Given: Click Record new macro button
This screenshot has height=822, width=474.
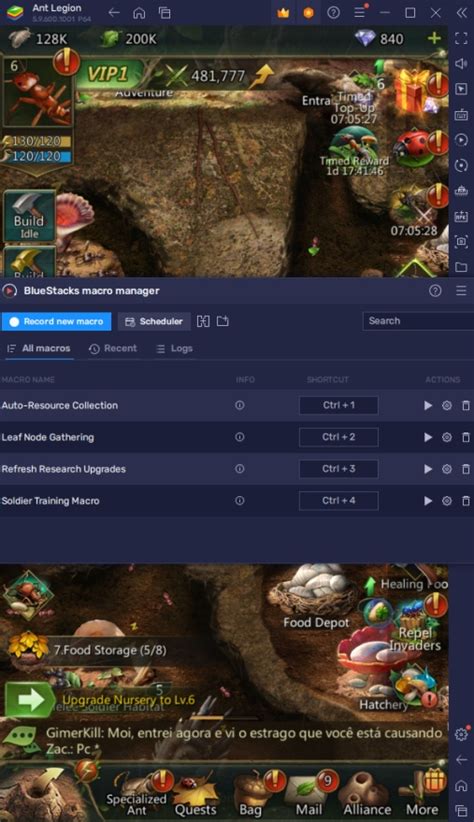Looking at the screenshot, I should click(x=57, y=321).
